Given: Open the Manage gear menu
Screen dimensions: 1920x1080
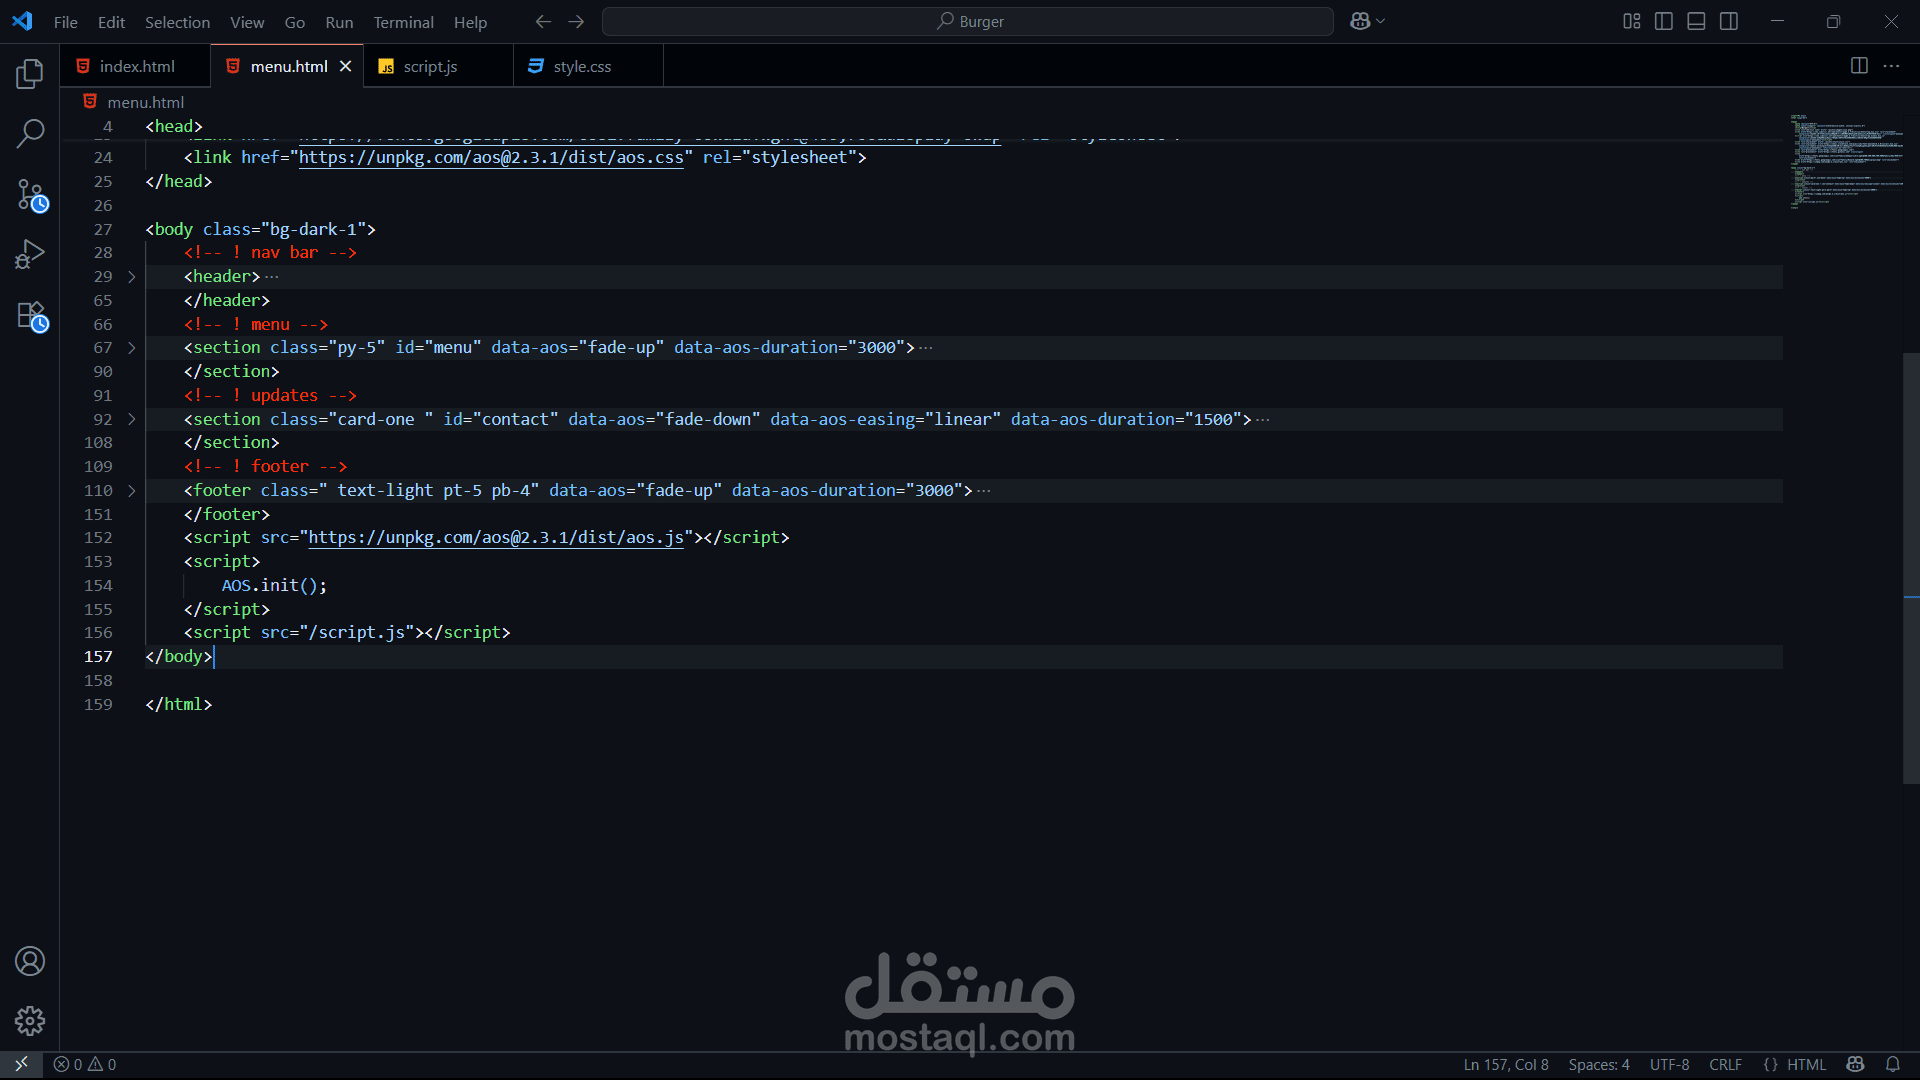Looking at the screenshot, I should pos(30,1021).
